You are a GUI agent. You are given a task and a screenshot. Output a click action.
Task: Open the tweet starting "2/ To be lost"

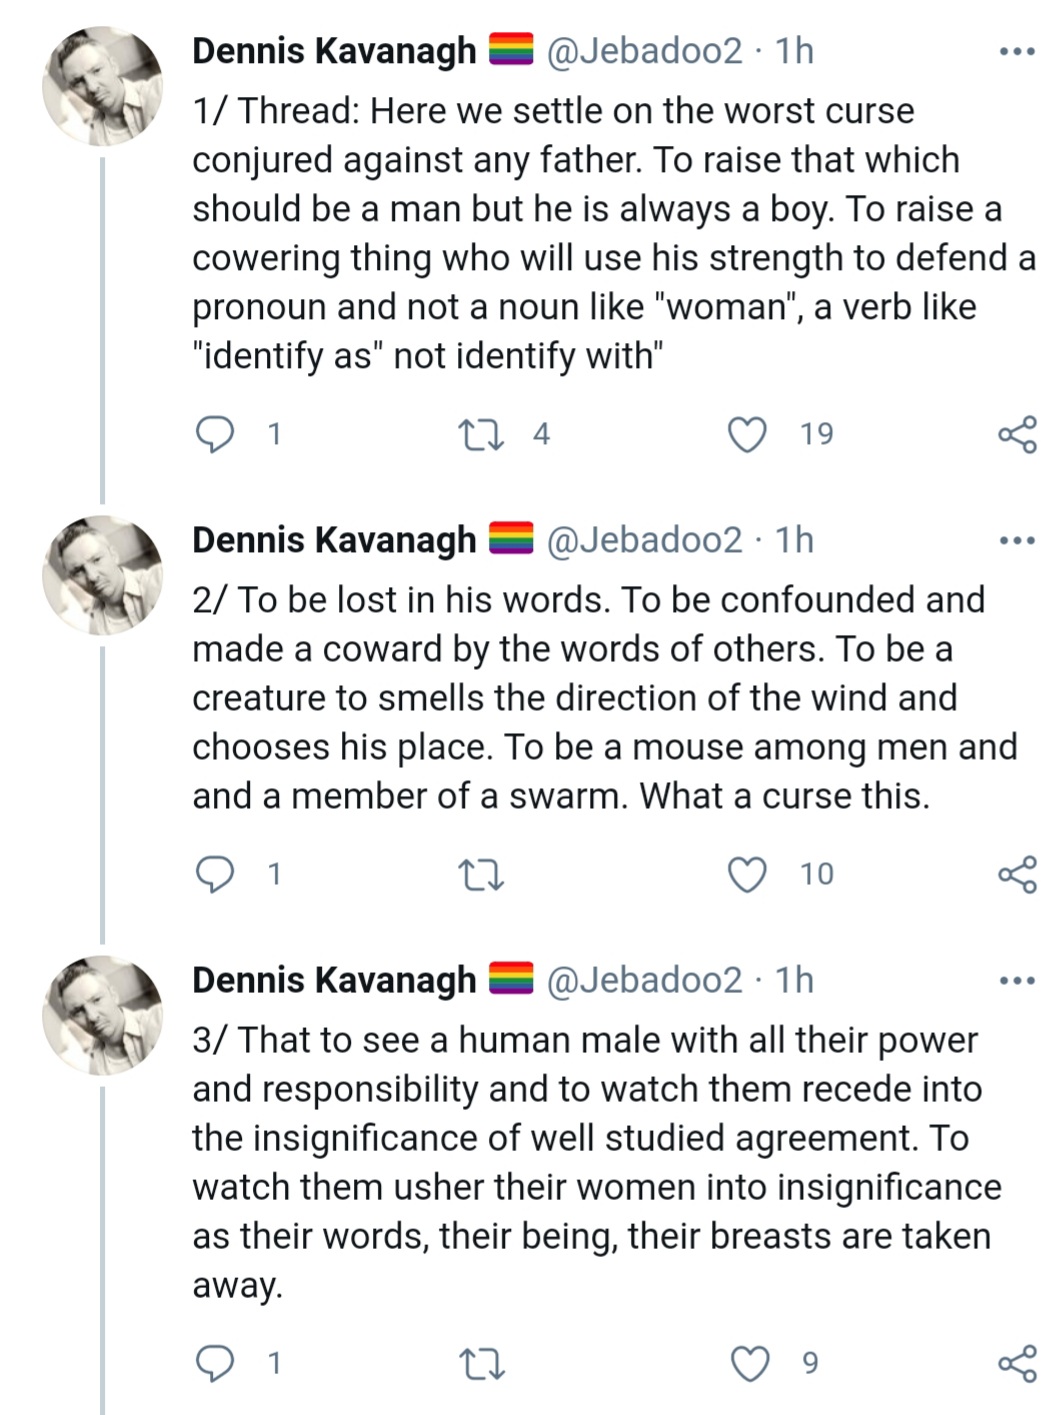tap(604, 698)
